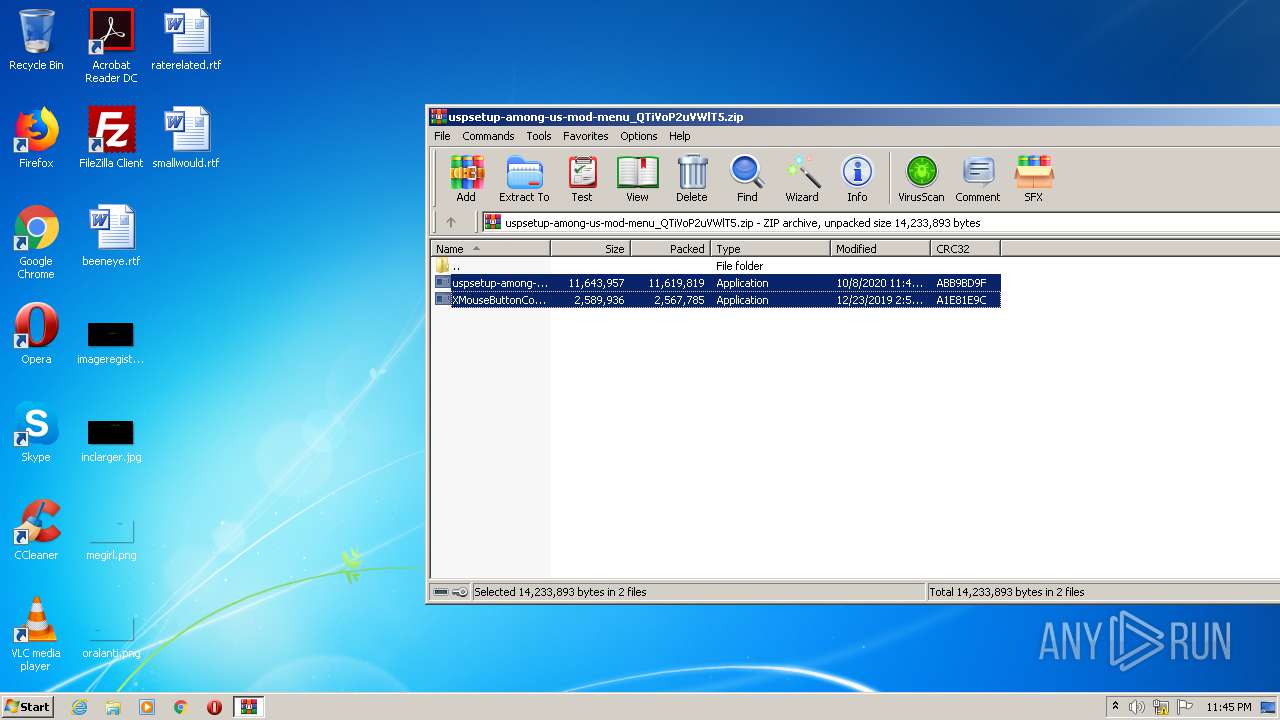Image resolution: width=1280 pixels, height=720 pixels.
Task: Click the CRC32 value ABB9BD9F
Action: tap(961, 283)
